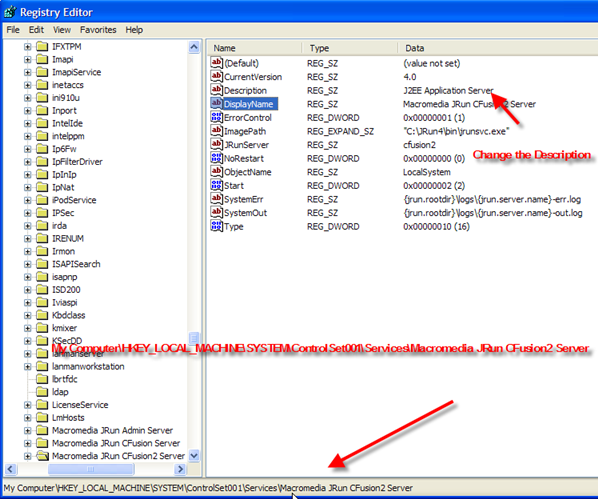Sort values by Data column header
The width and height of the screenshot is (598, 499).
click(x=498, y=48)
